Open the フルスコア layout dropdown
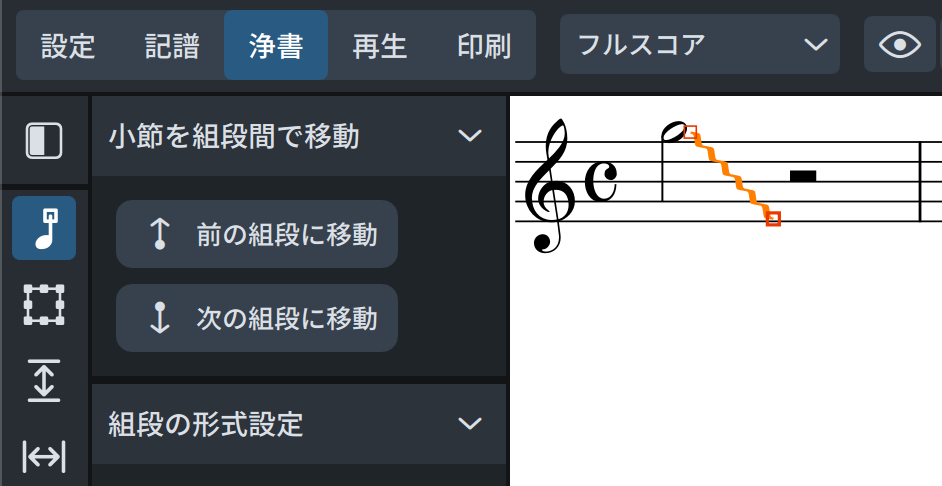This screenshot has width=942, height=486. [699, 45]
